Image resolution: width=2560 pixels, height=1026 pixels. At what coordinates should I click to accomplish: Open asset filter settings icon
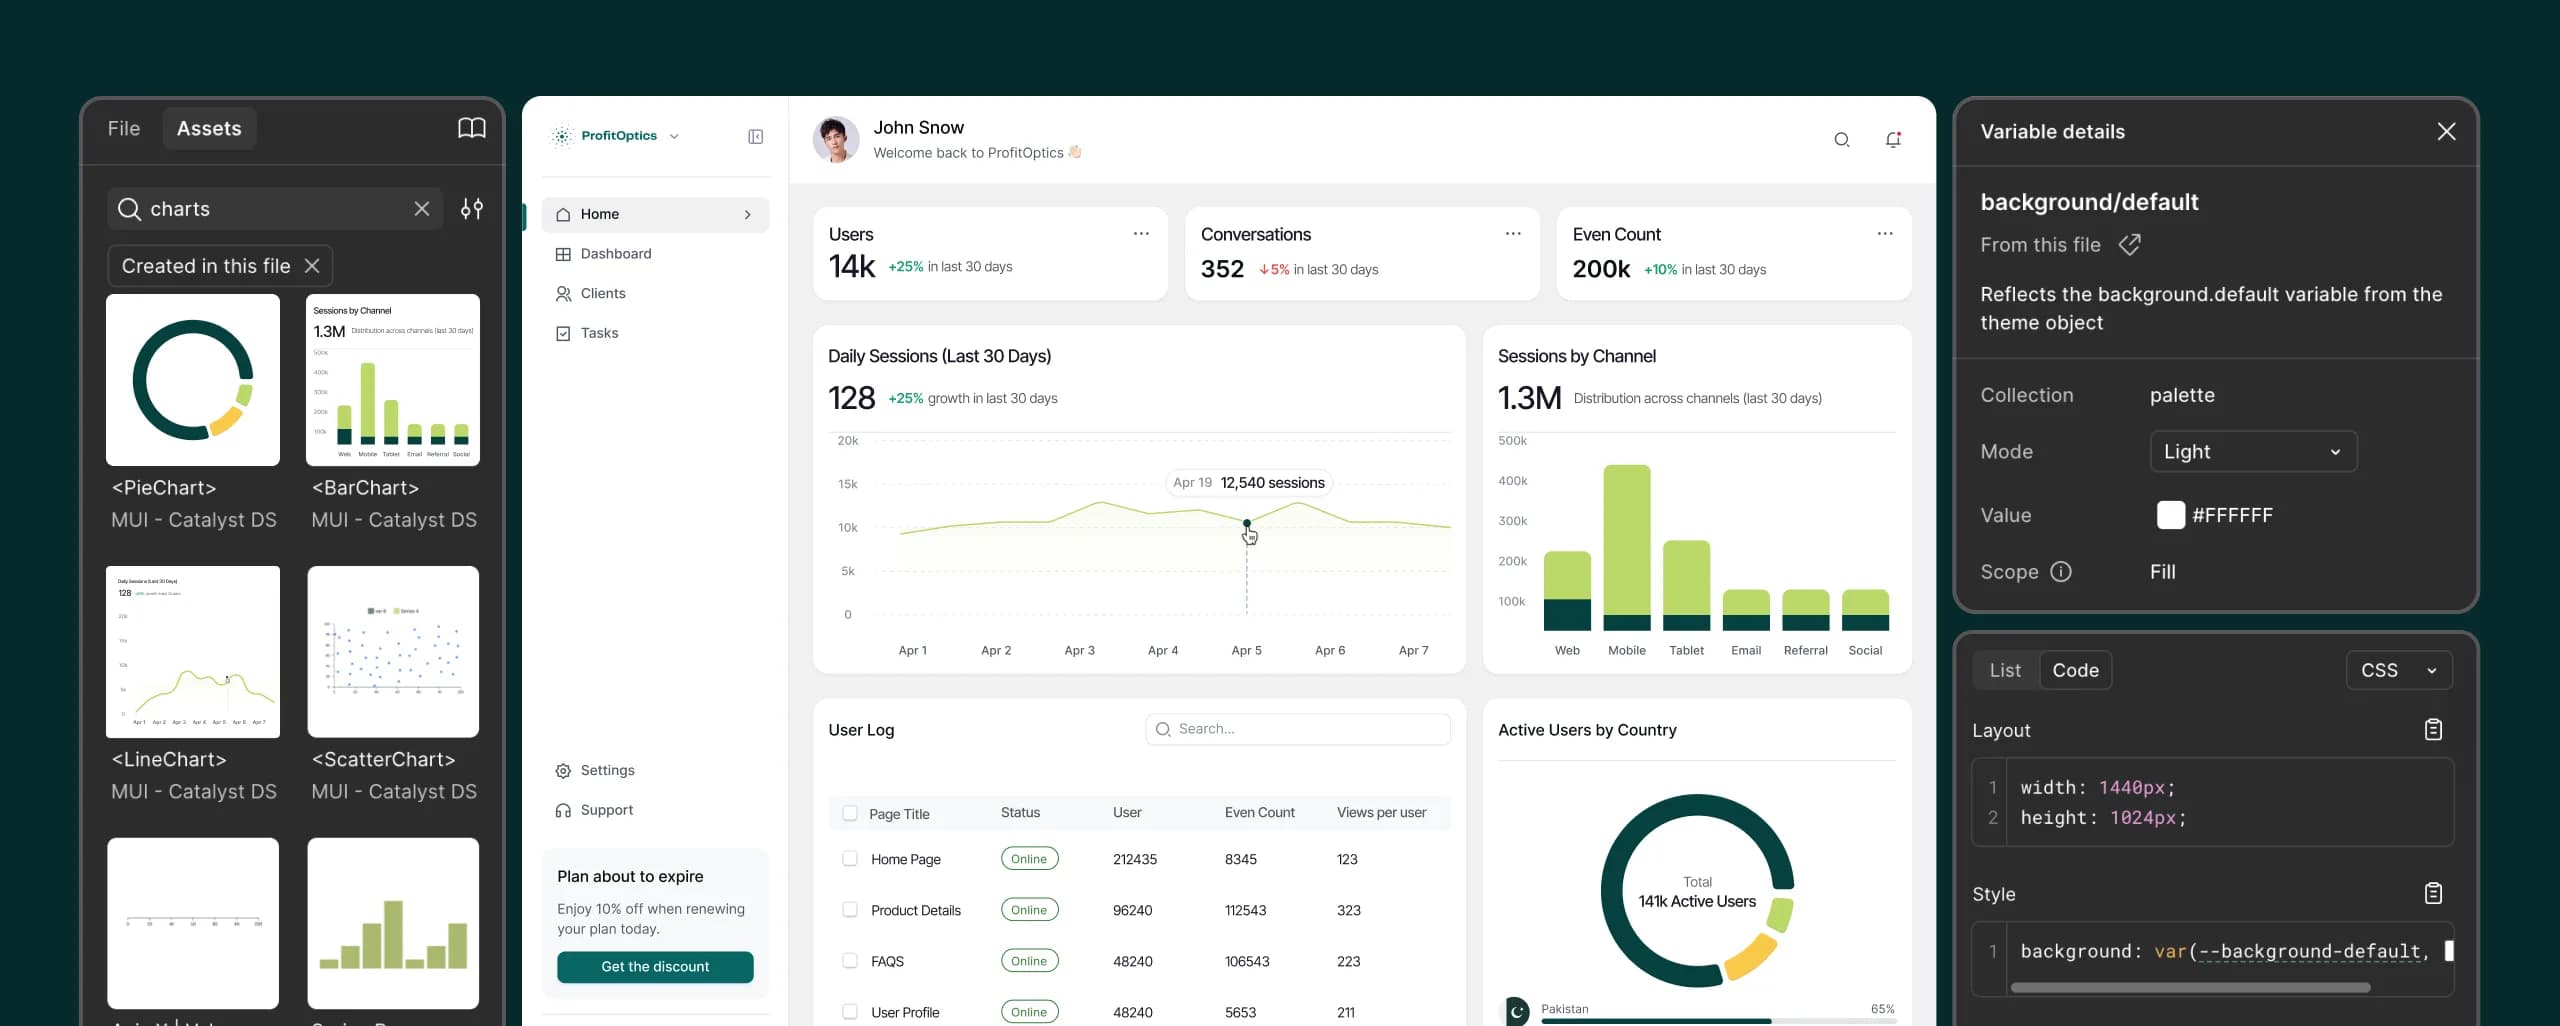pos(471,208)
